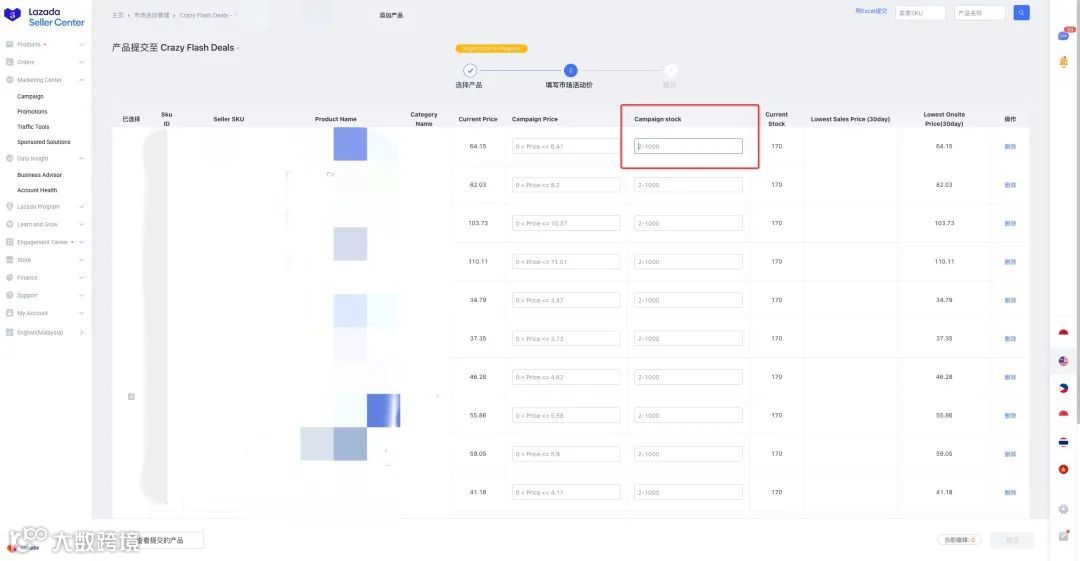
Task: Click the Marketing Center sidebar icon
Action: tap(10, 80)
